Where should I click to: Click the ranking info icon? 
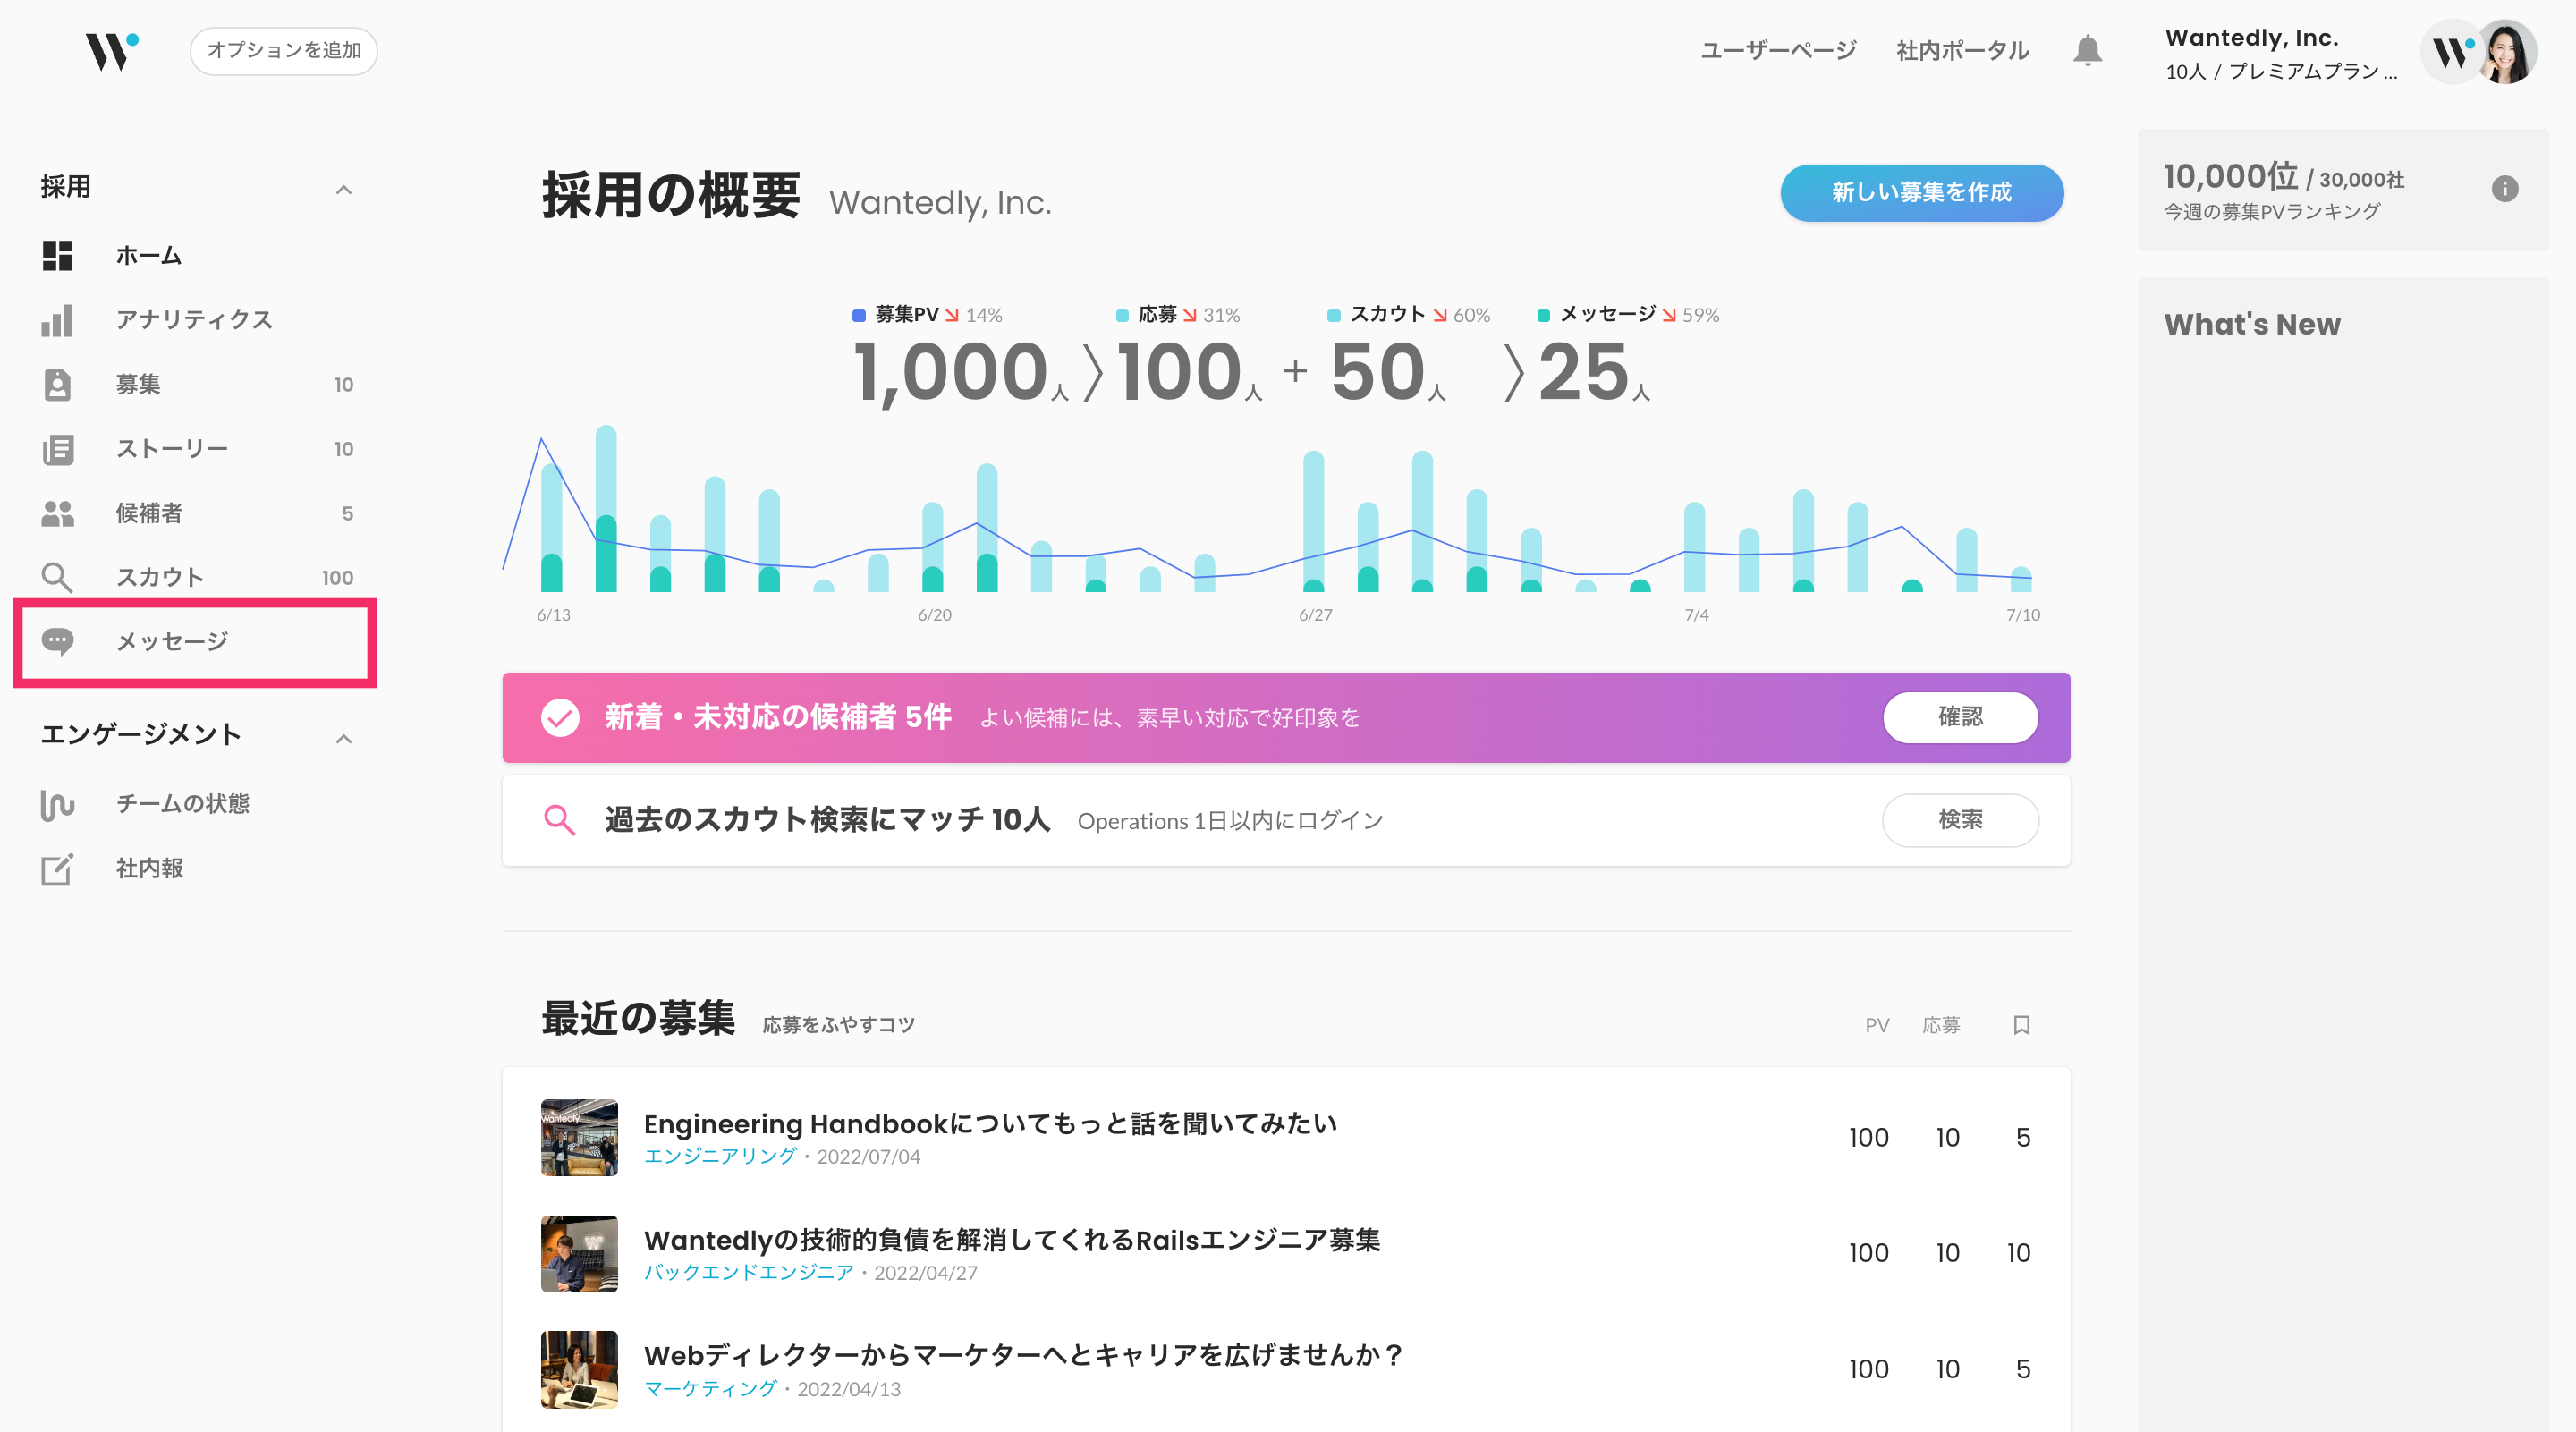pyautogui.click(x=2504, y=188)
